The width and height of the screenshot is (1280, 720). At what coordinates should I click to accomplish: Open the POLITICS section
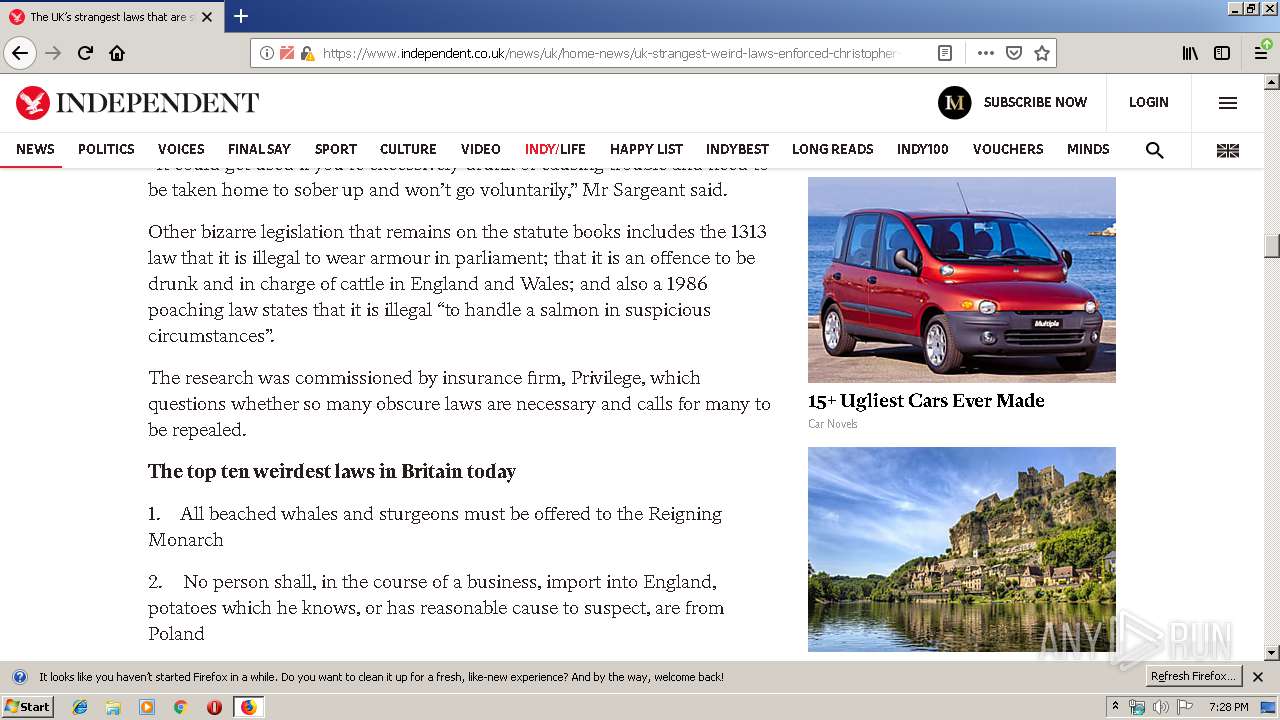click(106, 149)
